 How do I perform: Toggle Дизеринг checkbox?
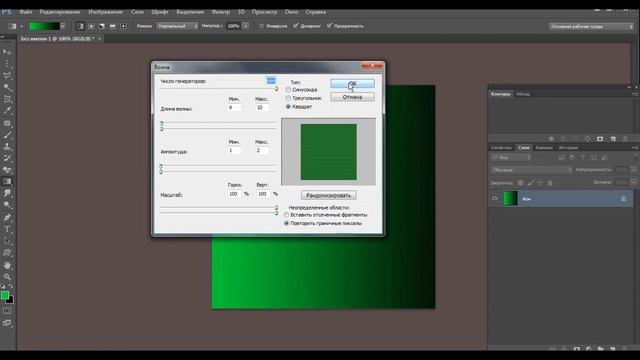tap(296, 26)
